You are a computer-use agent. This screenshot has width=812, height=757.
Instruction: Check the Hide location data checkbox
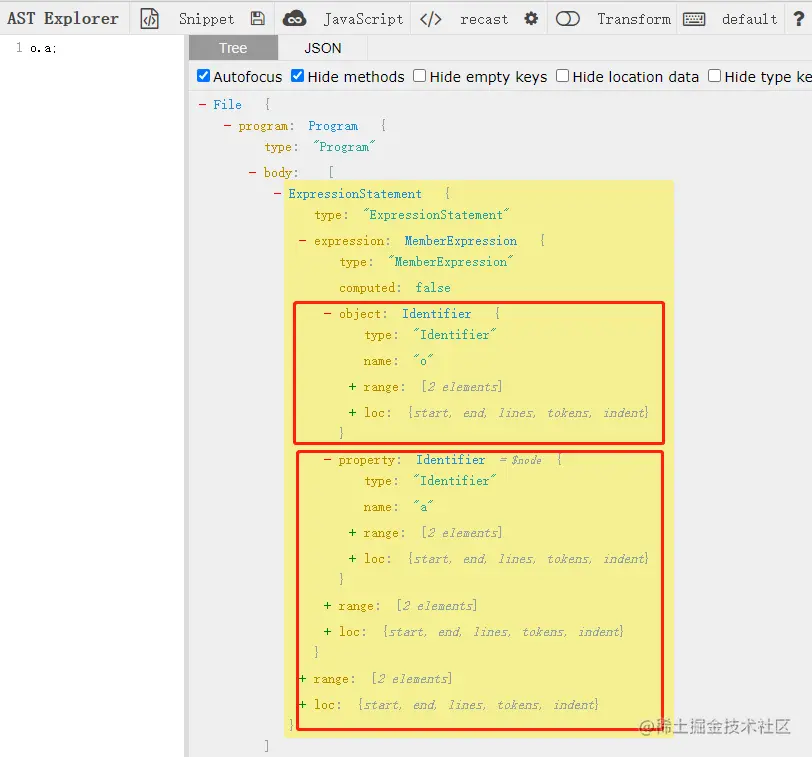coord(561,76)
